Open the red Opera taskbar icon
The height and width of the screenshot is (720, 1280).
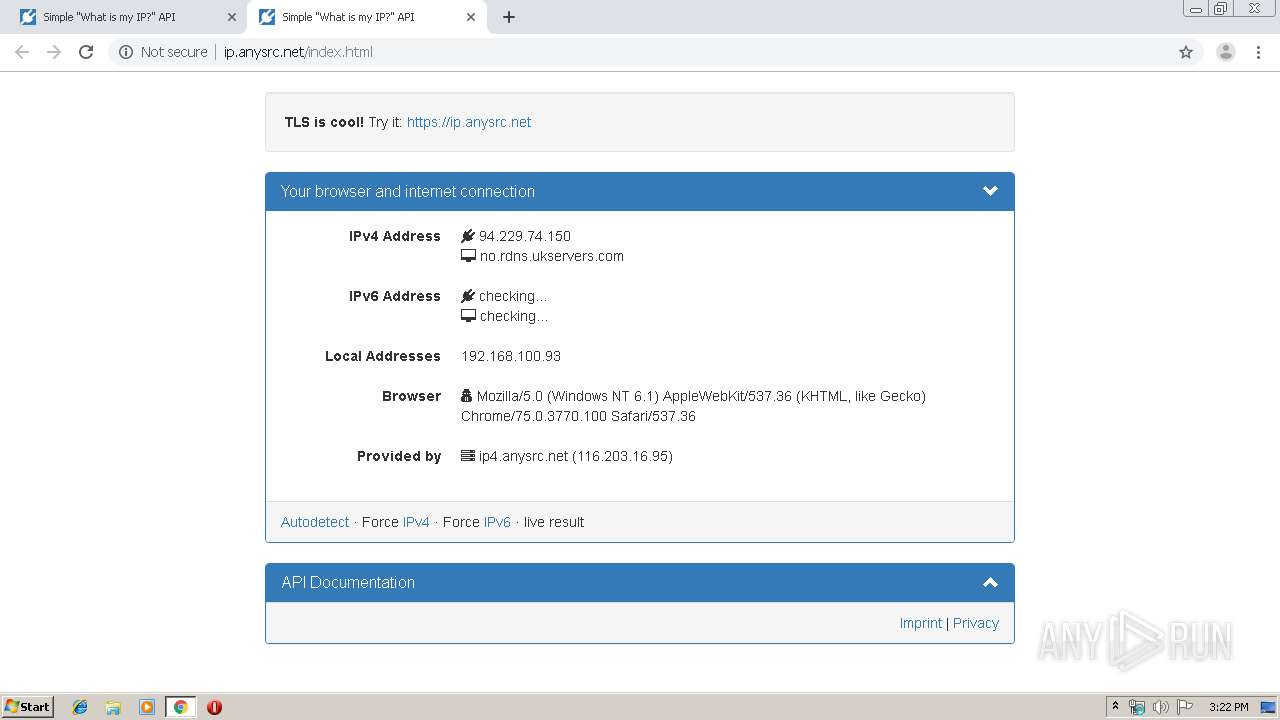(214, 707)
